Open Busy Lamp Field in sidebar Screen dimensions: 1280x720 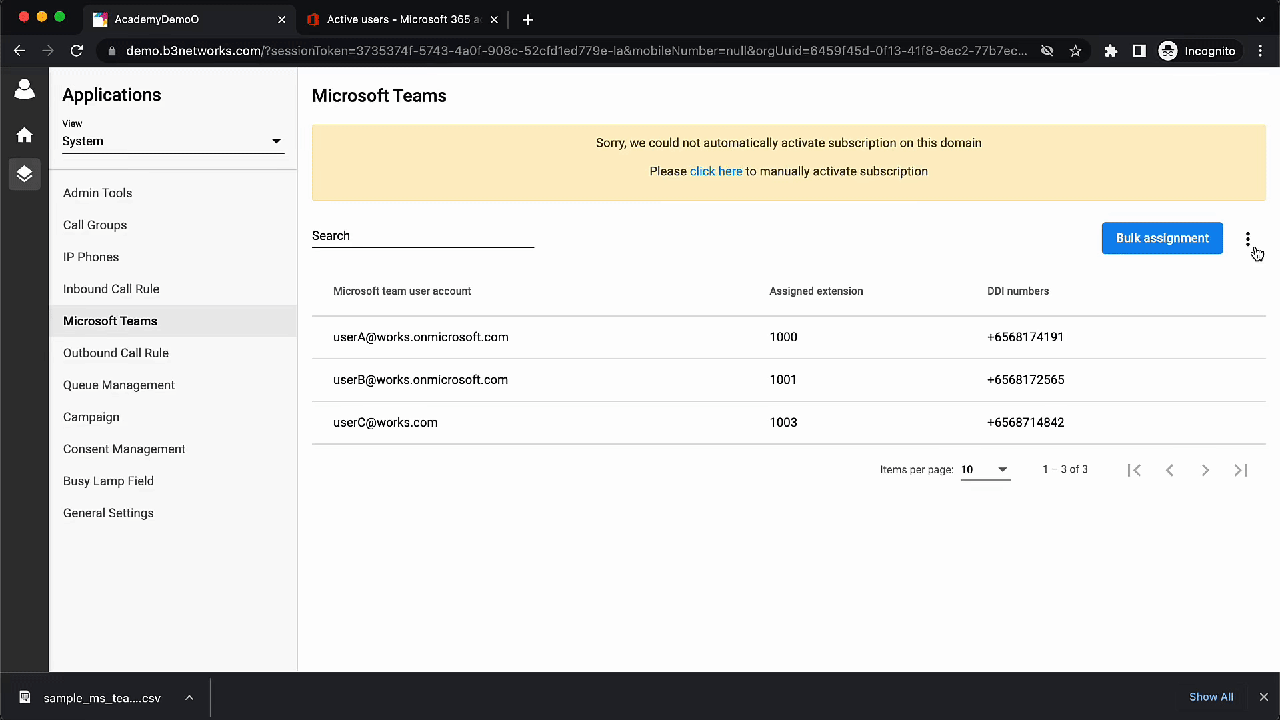tap(172, 481)
